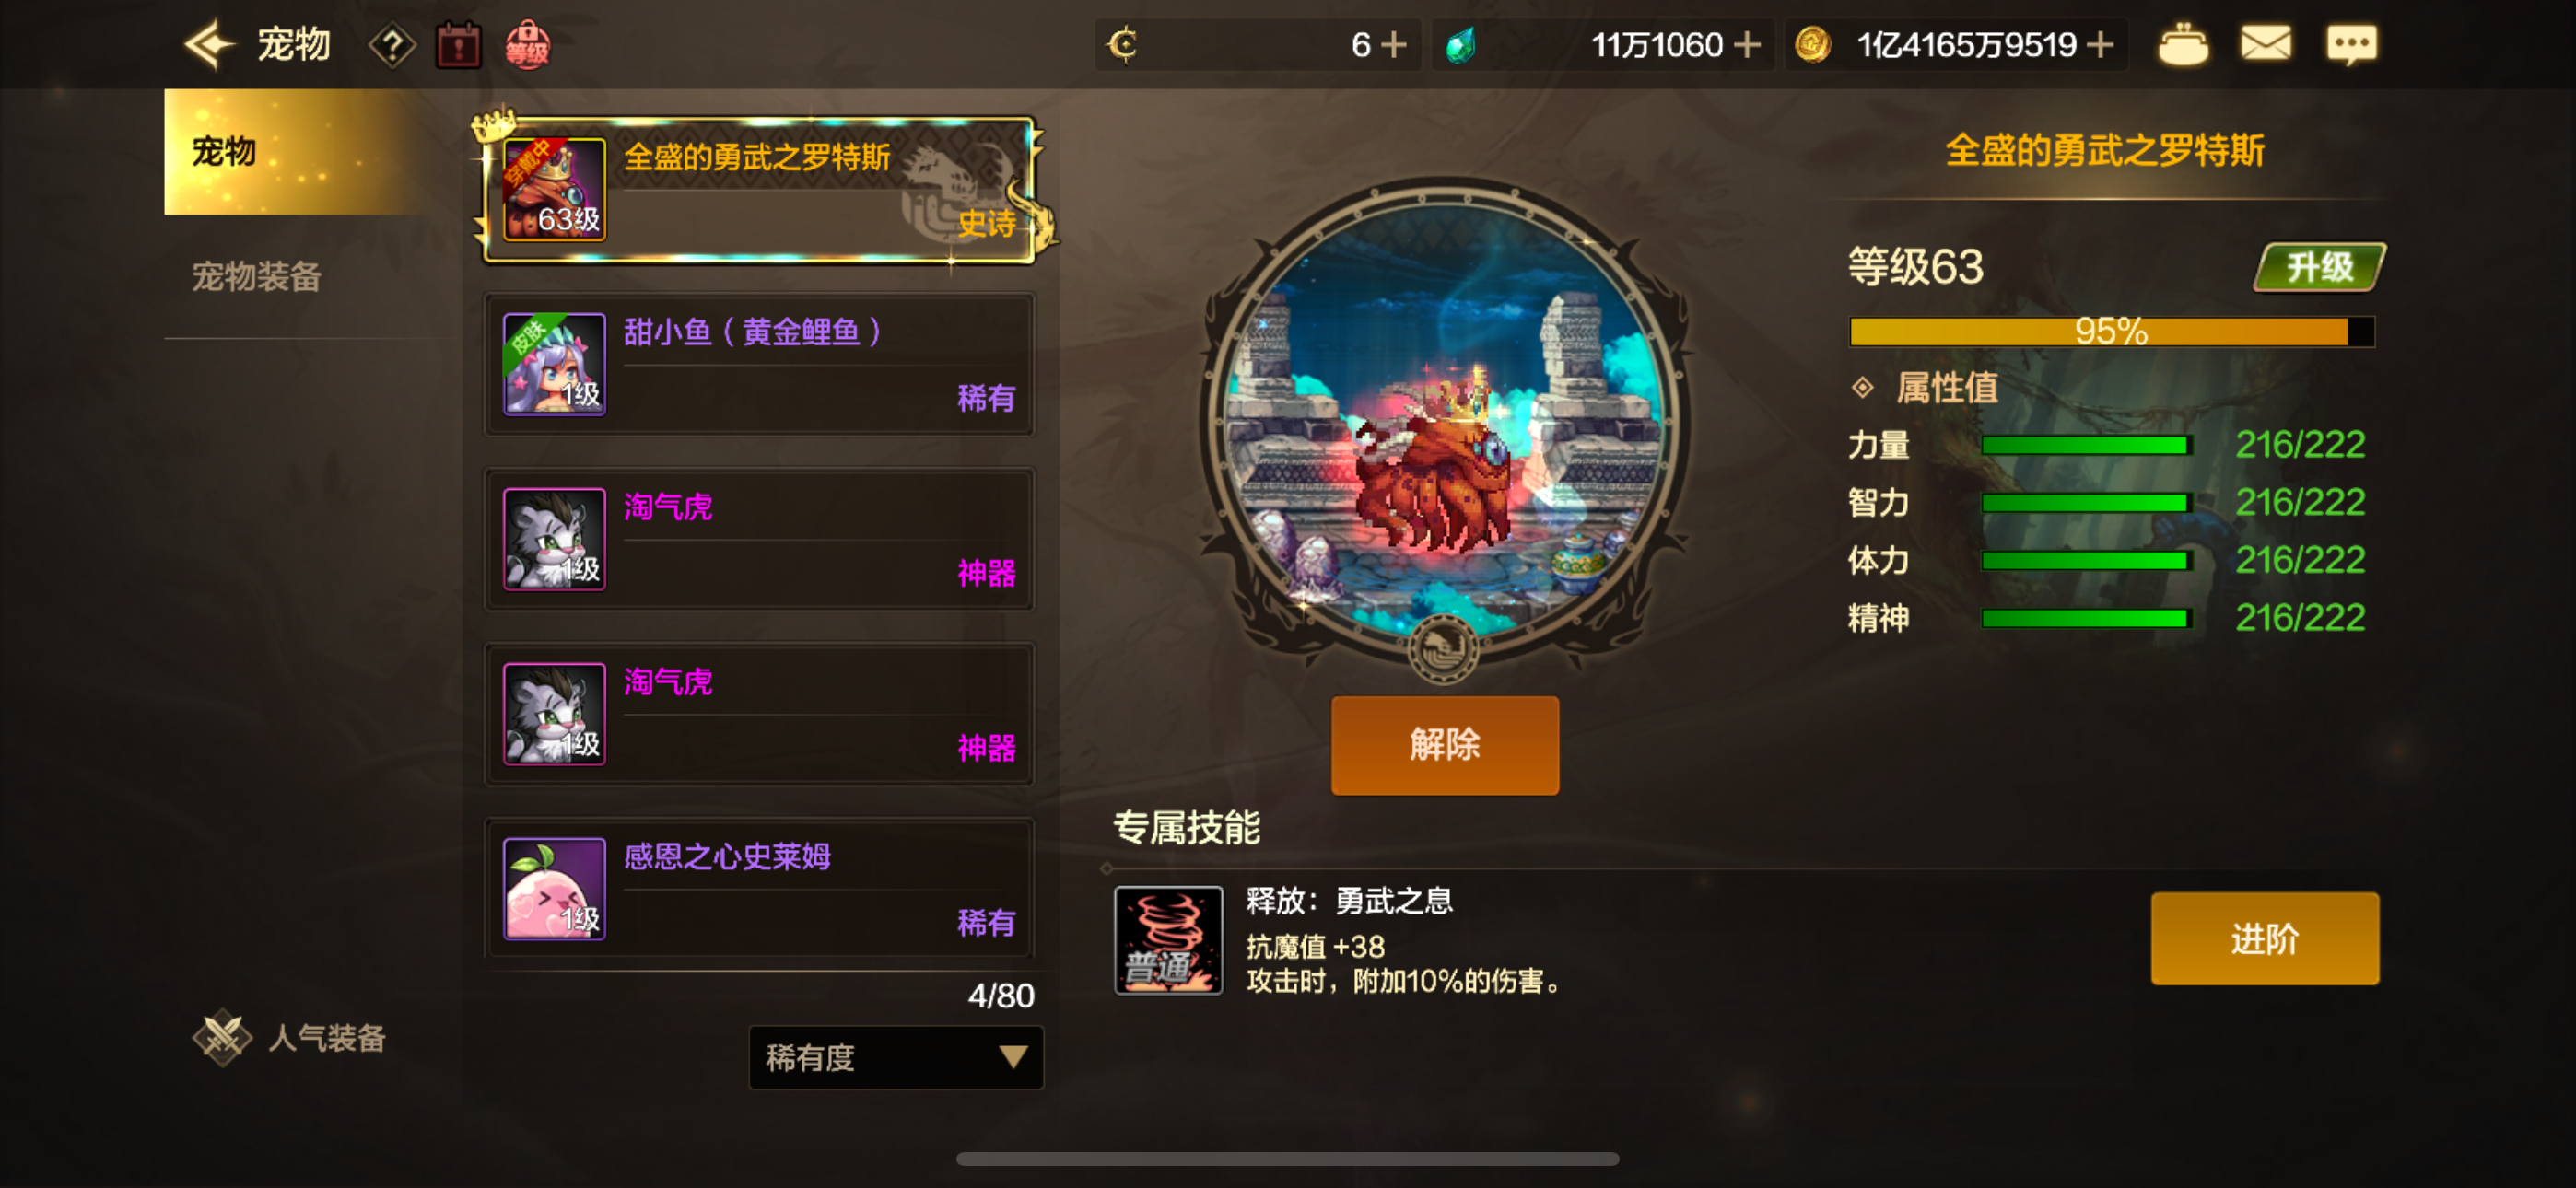The image size is (2576, 1188).
Task: Go back using the arrow icon
Action: pyautogui.click(x=210, y=45)
